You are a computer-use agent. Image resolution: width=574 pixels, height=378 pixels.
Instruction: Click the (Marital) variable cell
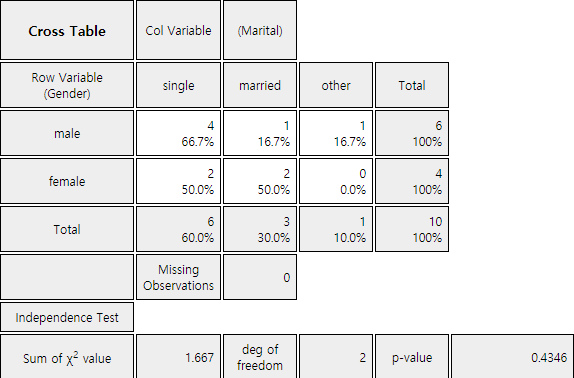[260, 30]
